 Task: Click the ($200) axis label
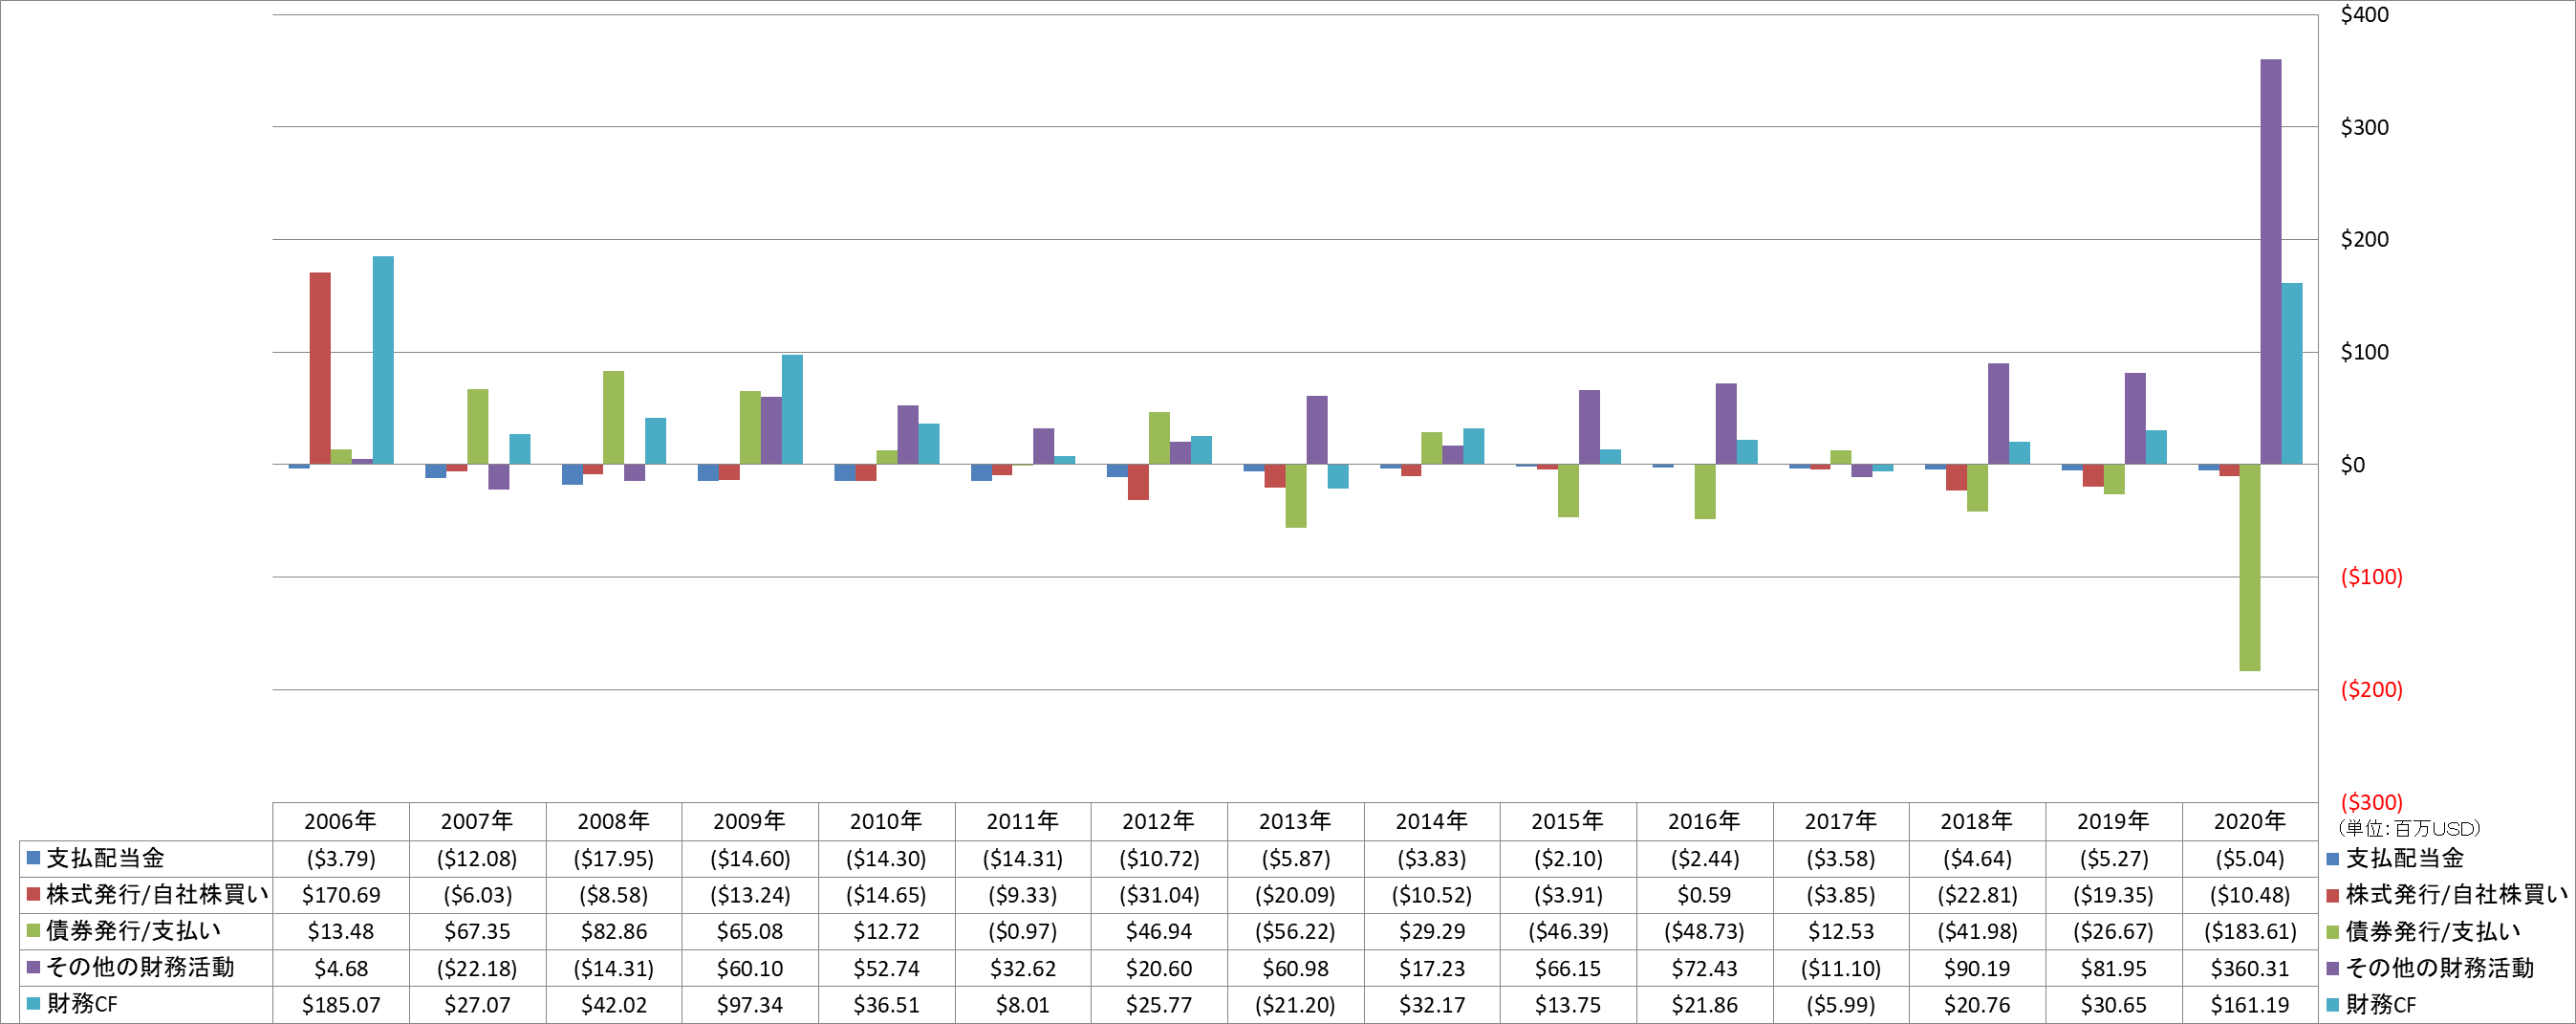(2371, 690)
